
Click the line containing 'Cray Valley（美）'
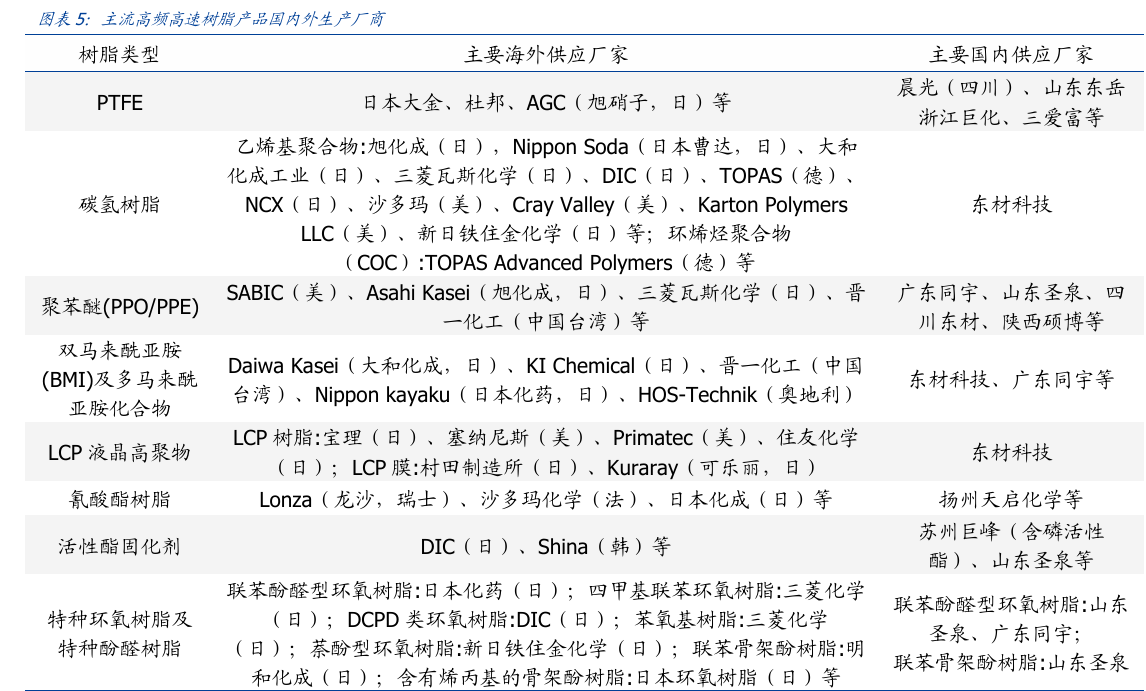coord(546,205)
